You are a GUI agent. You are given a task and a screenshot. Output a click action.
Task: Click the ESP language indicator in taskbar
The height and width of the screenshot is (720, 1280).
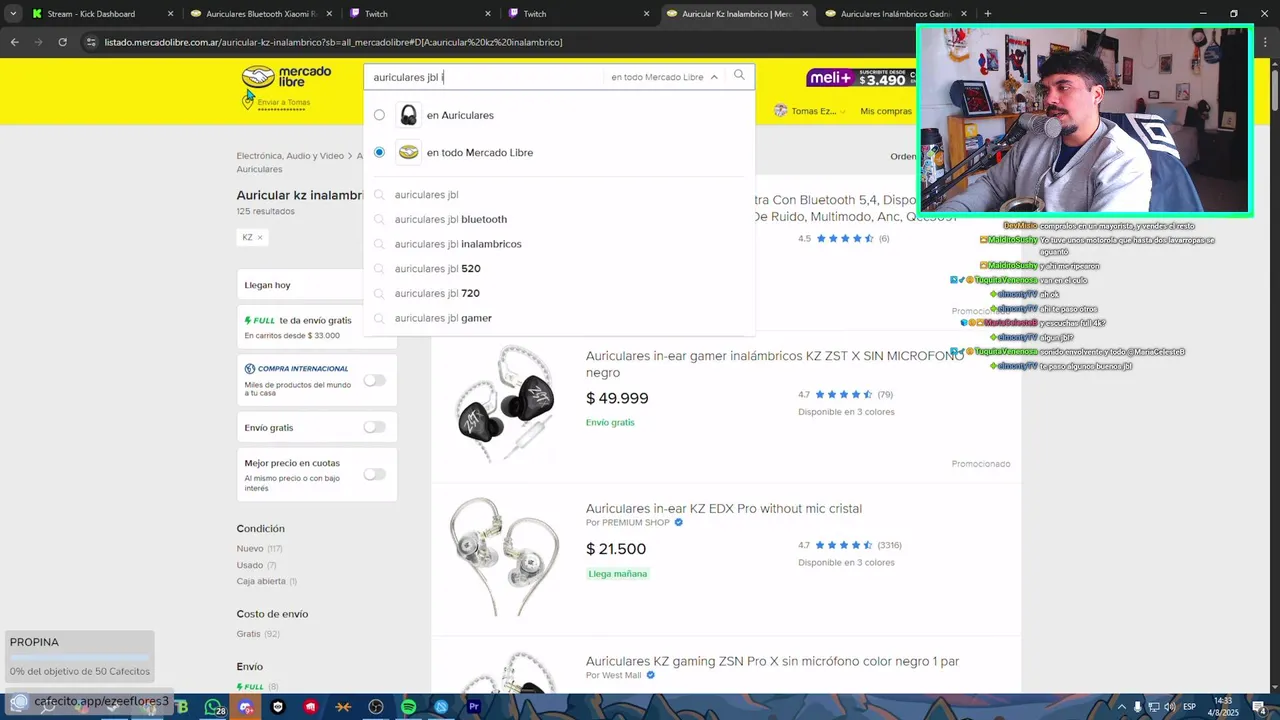tap(1190, 707)
